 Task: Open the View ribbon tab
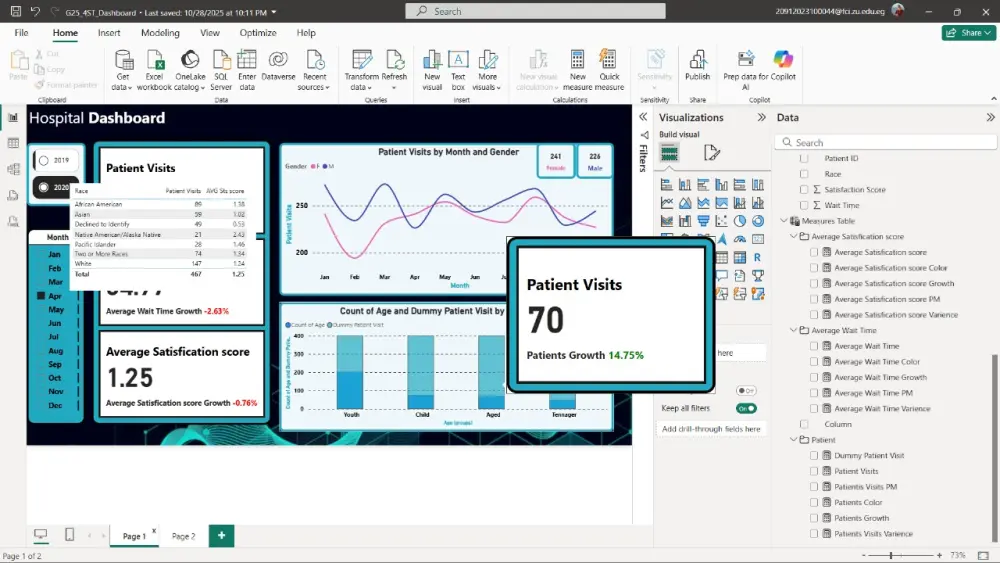(209, 33)
